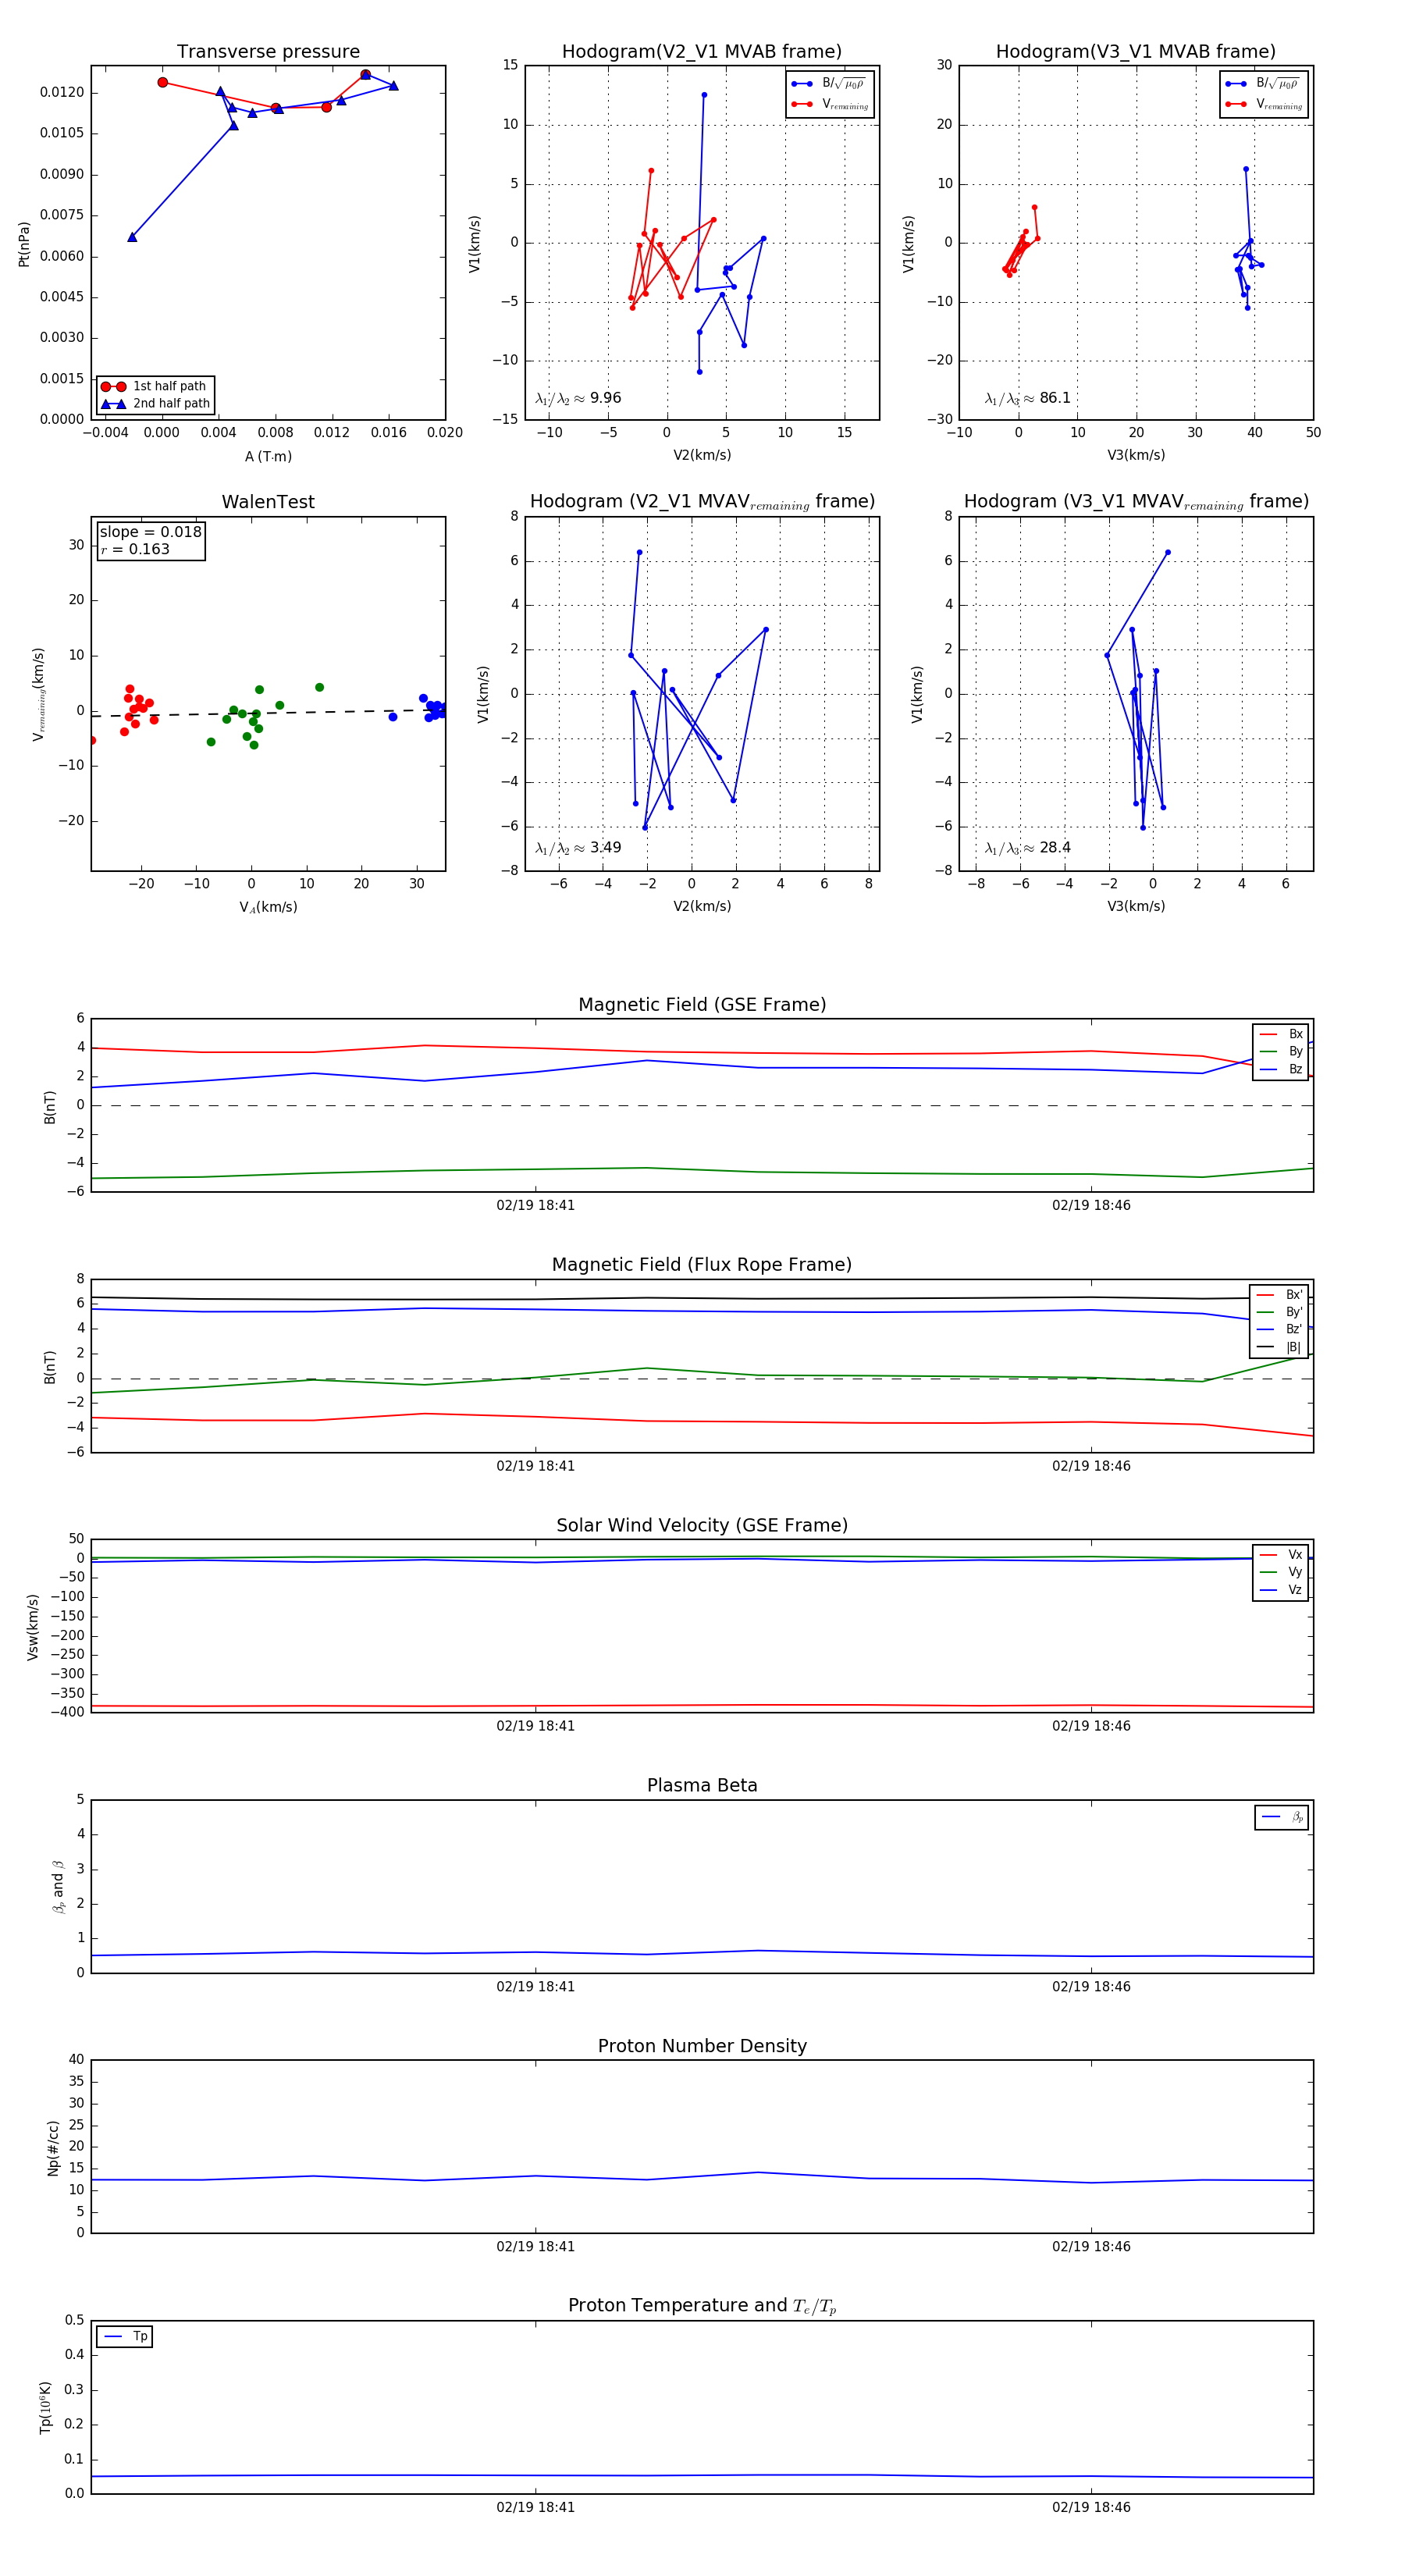Click the 'A (T·m)' x-axis label
The height and width of the screenshot is (2576, 1405).
click(268, 456)
